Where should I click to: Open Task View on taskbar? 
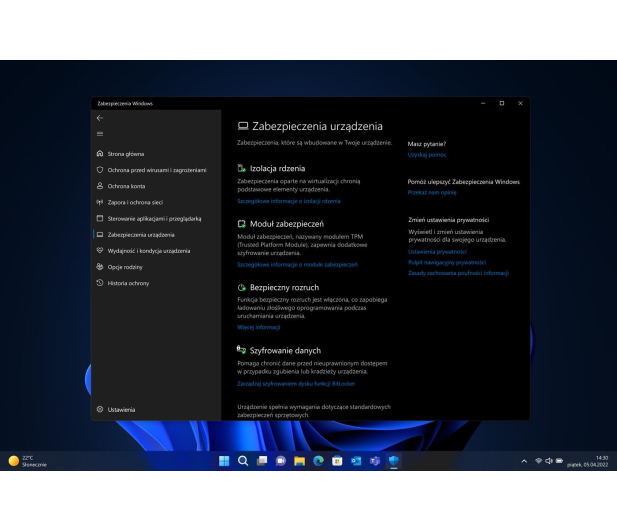click(262, 461)
